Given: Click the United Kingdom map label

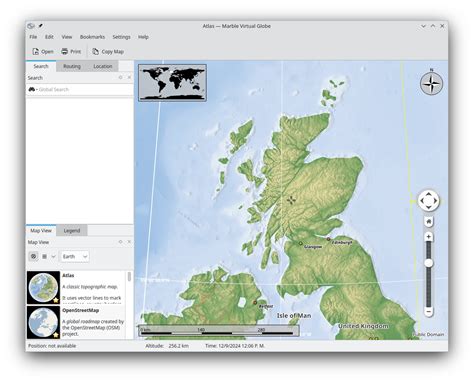Looking at the screenshot, I should pos(363,326).
